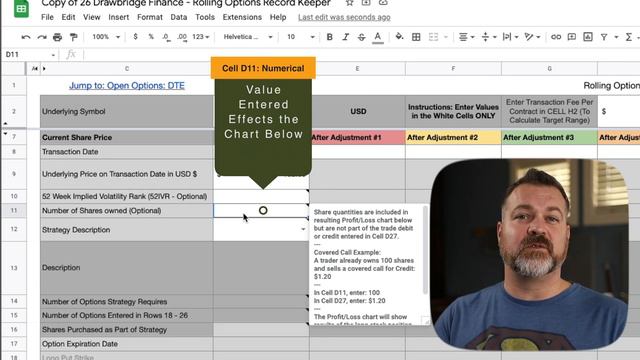Open the View menu
The height and width of the screenshot is (360, 640).
91,17
